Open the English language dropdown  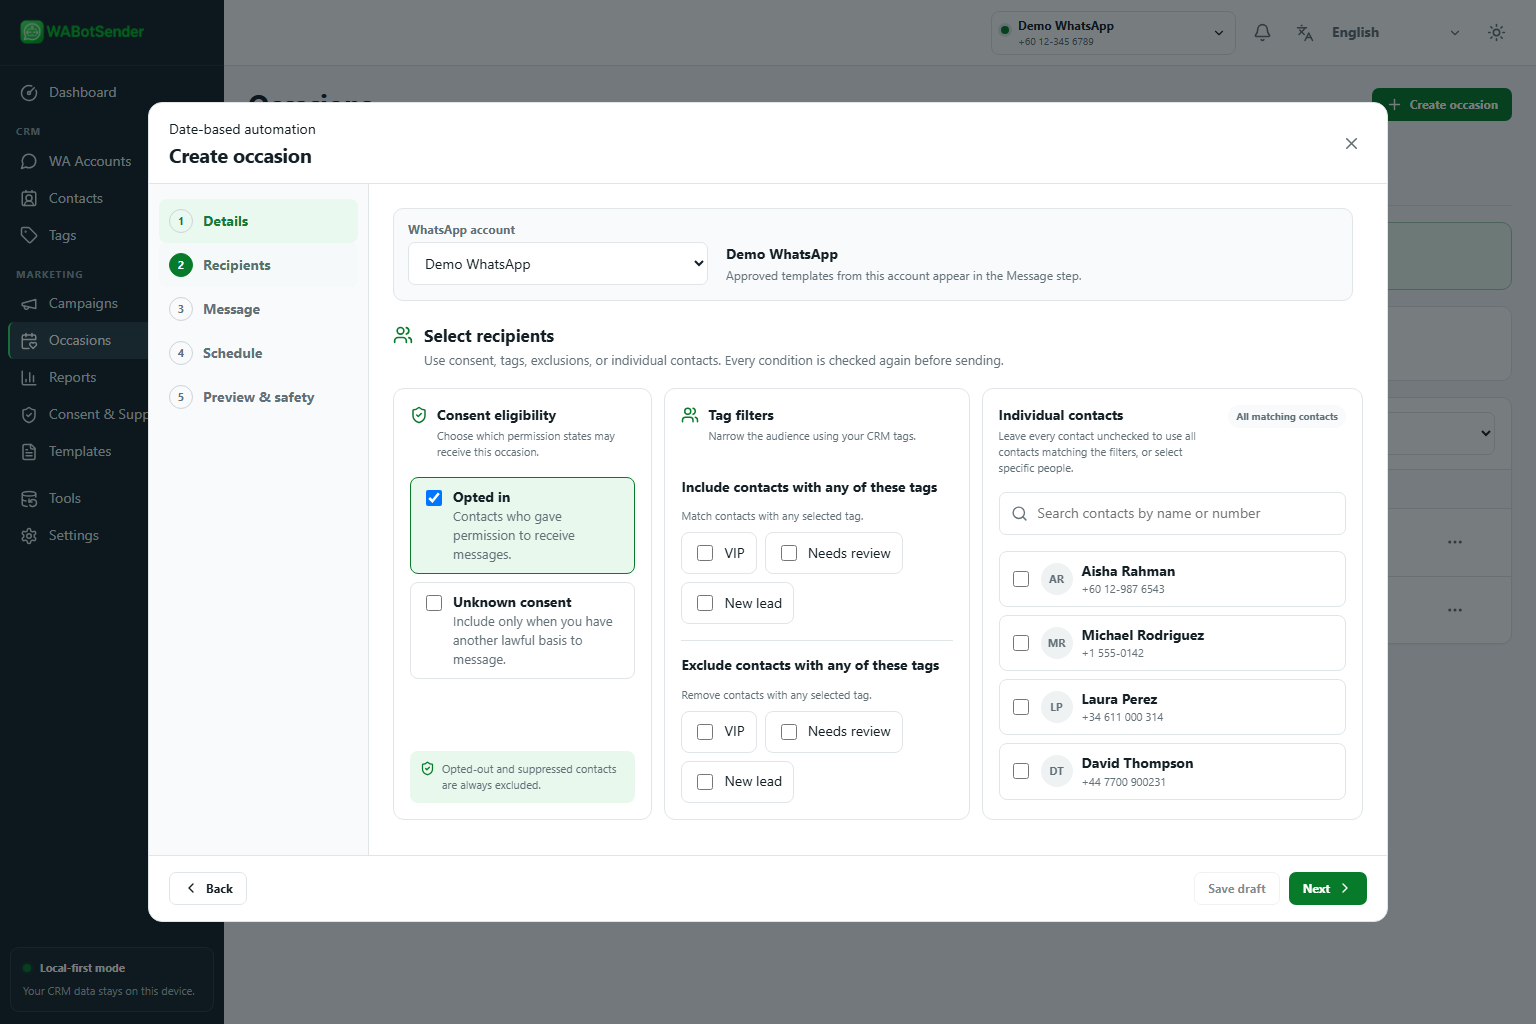[x=1395, y=33]
